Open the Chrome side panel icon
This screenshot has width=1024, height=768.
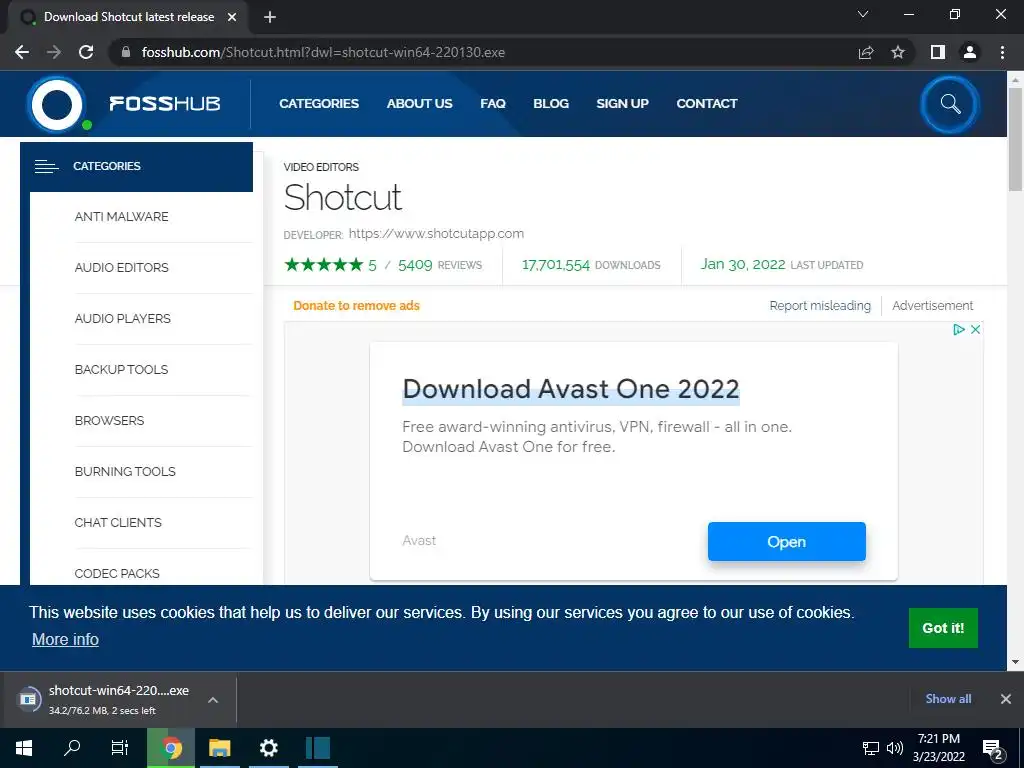(938, 52)
